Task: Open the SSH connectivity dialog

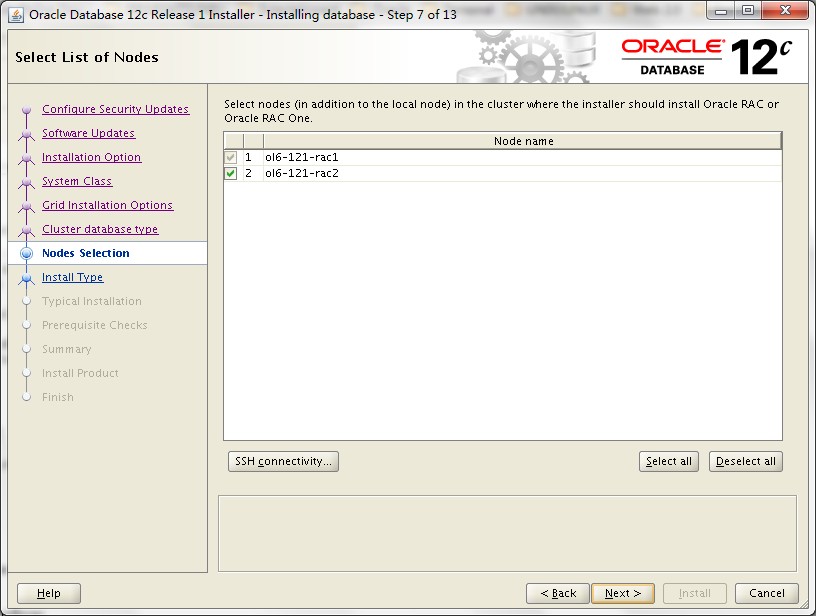Action: click(283, 461)
